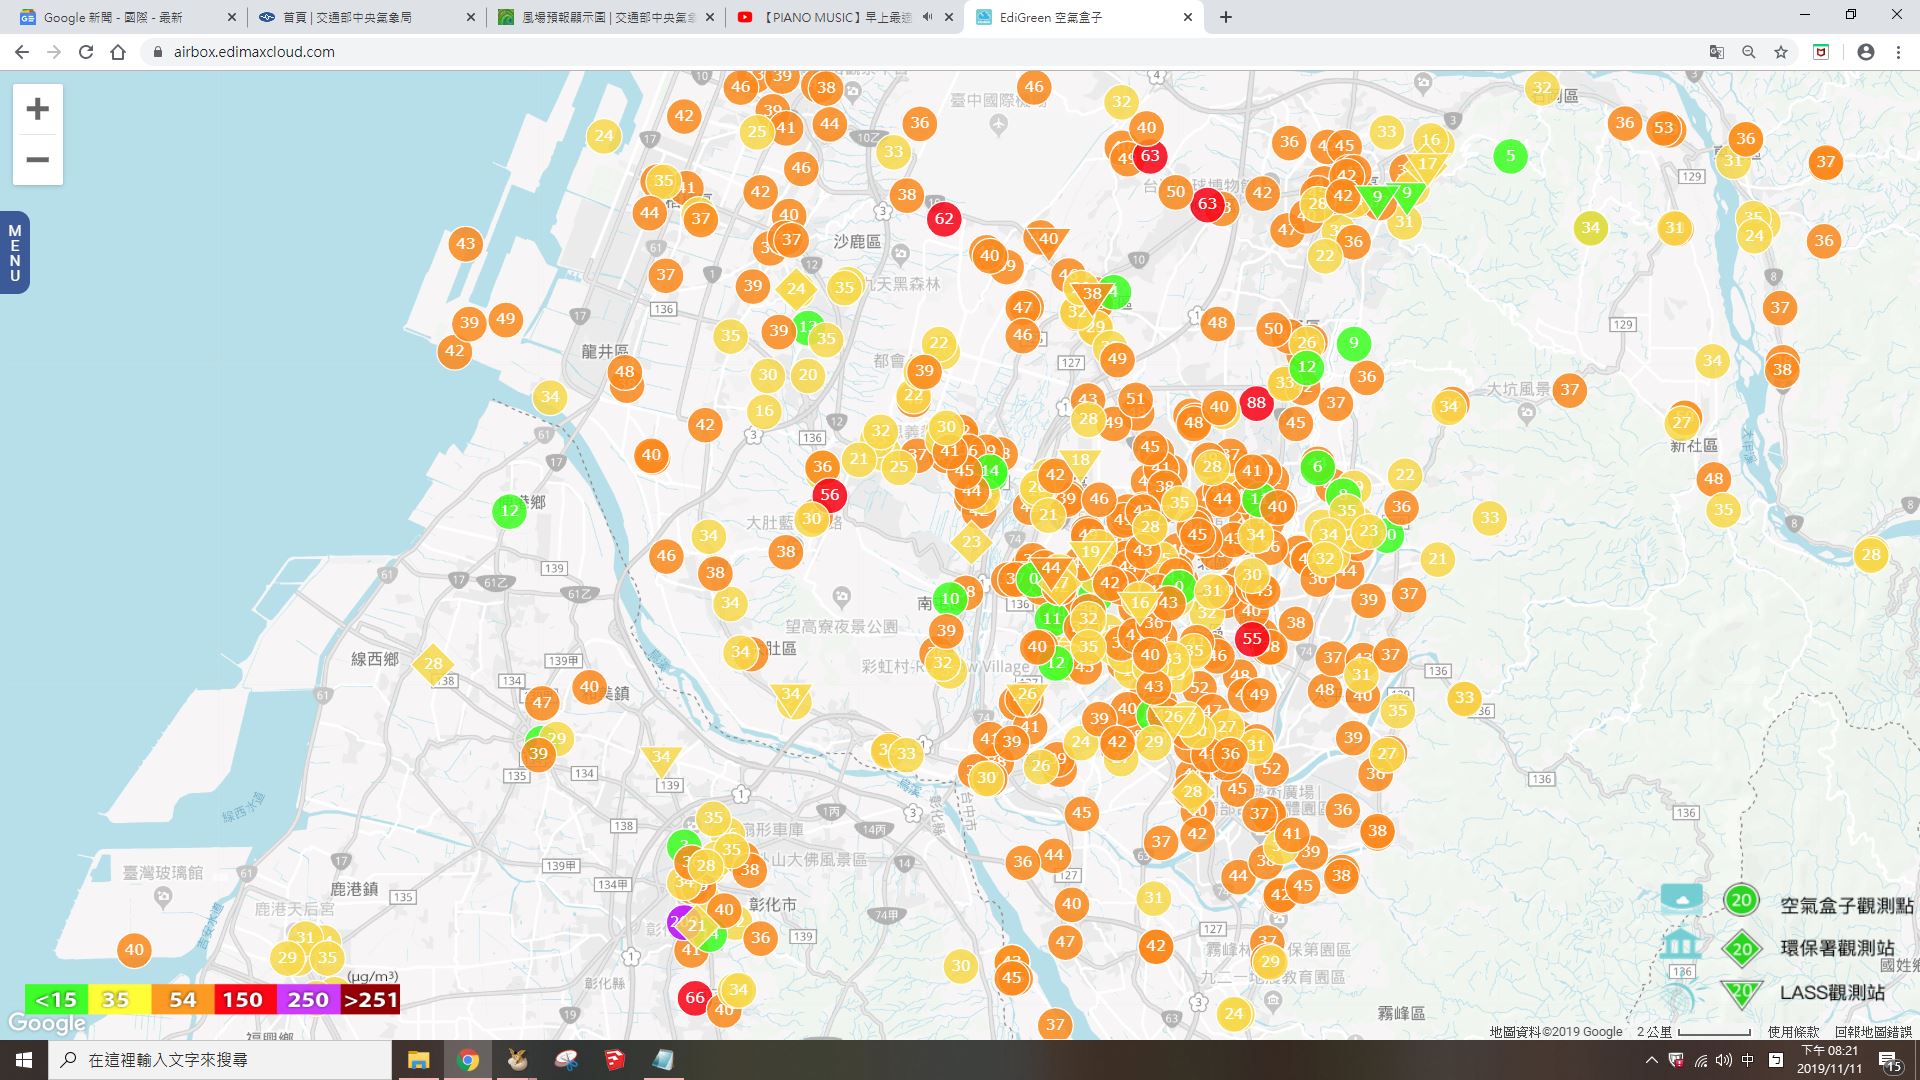
Task: Select the yellow diamond 28 station near 線西鄉
Action: click(433, 663)
